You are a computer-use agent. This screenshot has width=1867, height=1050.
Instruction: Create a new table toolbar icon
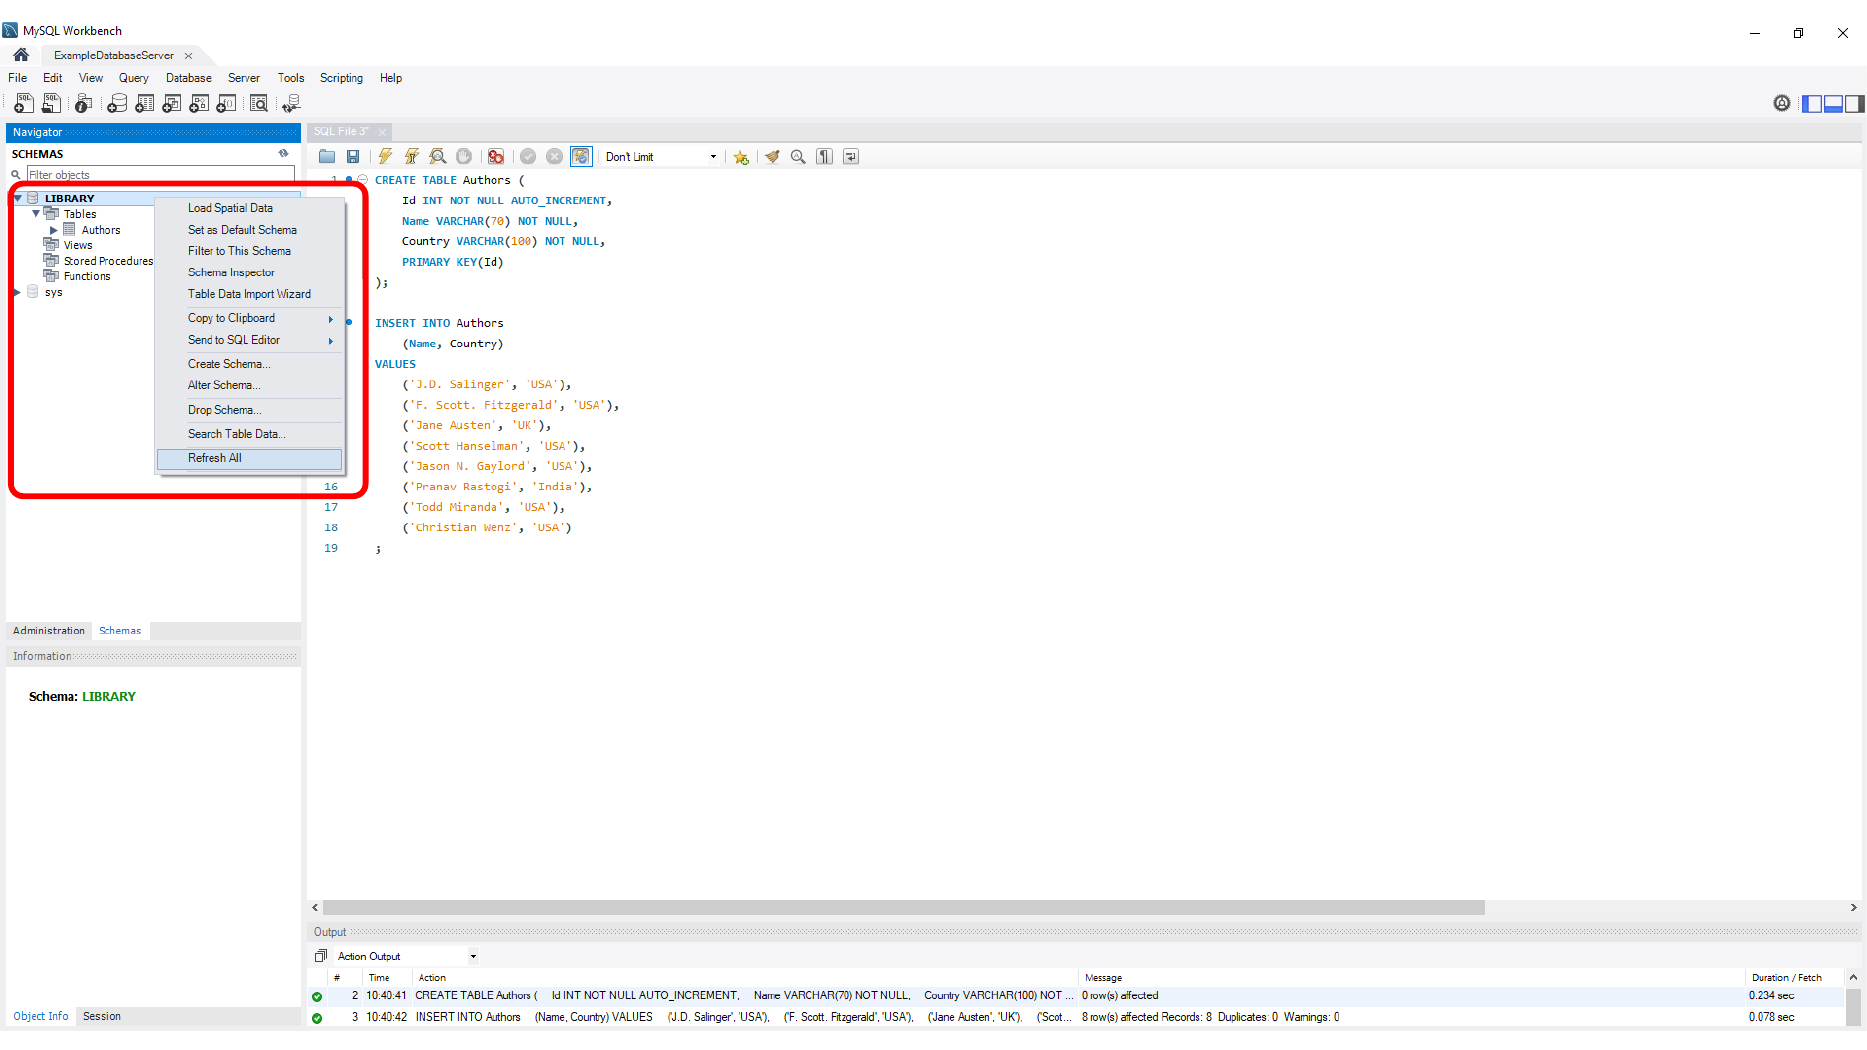pyautogui.click(x=144, y=103)
